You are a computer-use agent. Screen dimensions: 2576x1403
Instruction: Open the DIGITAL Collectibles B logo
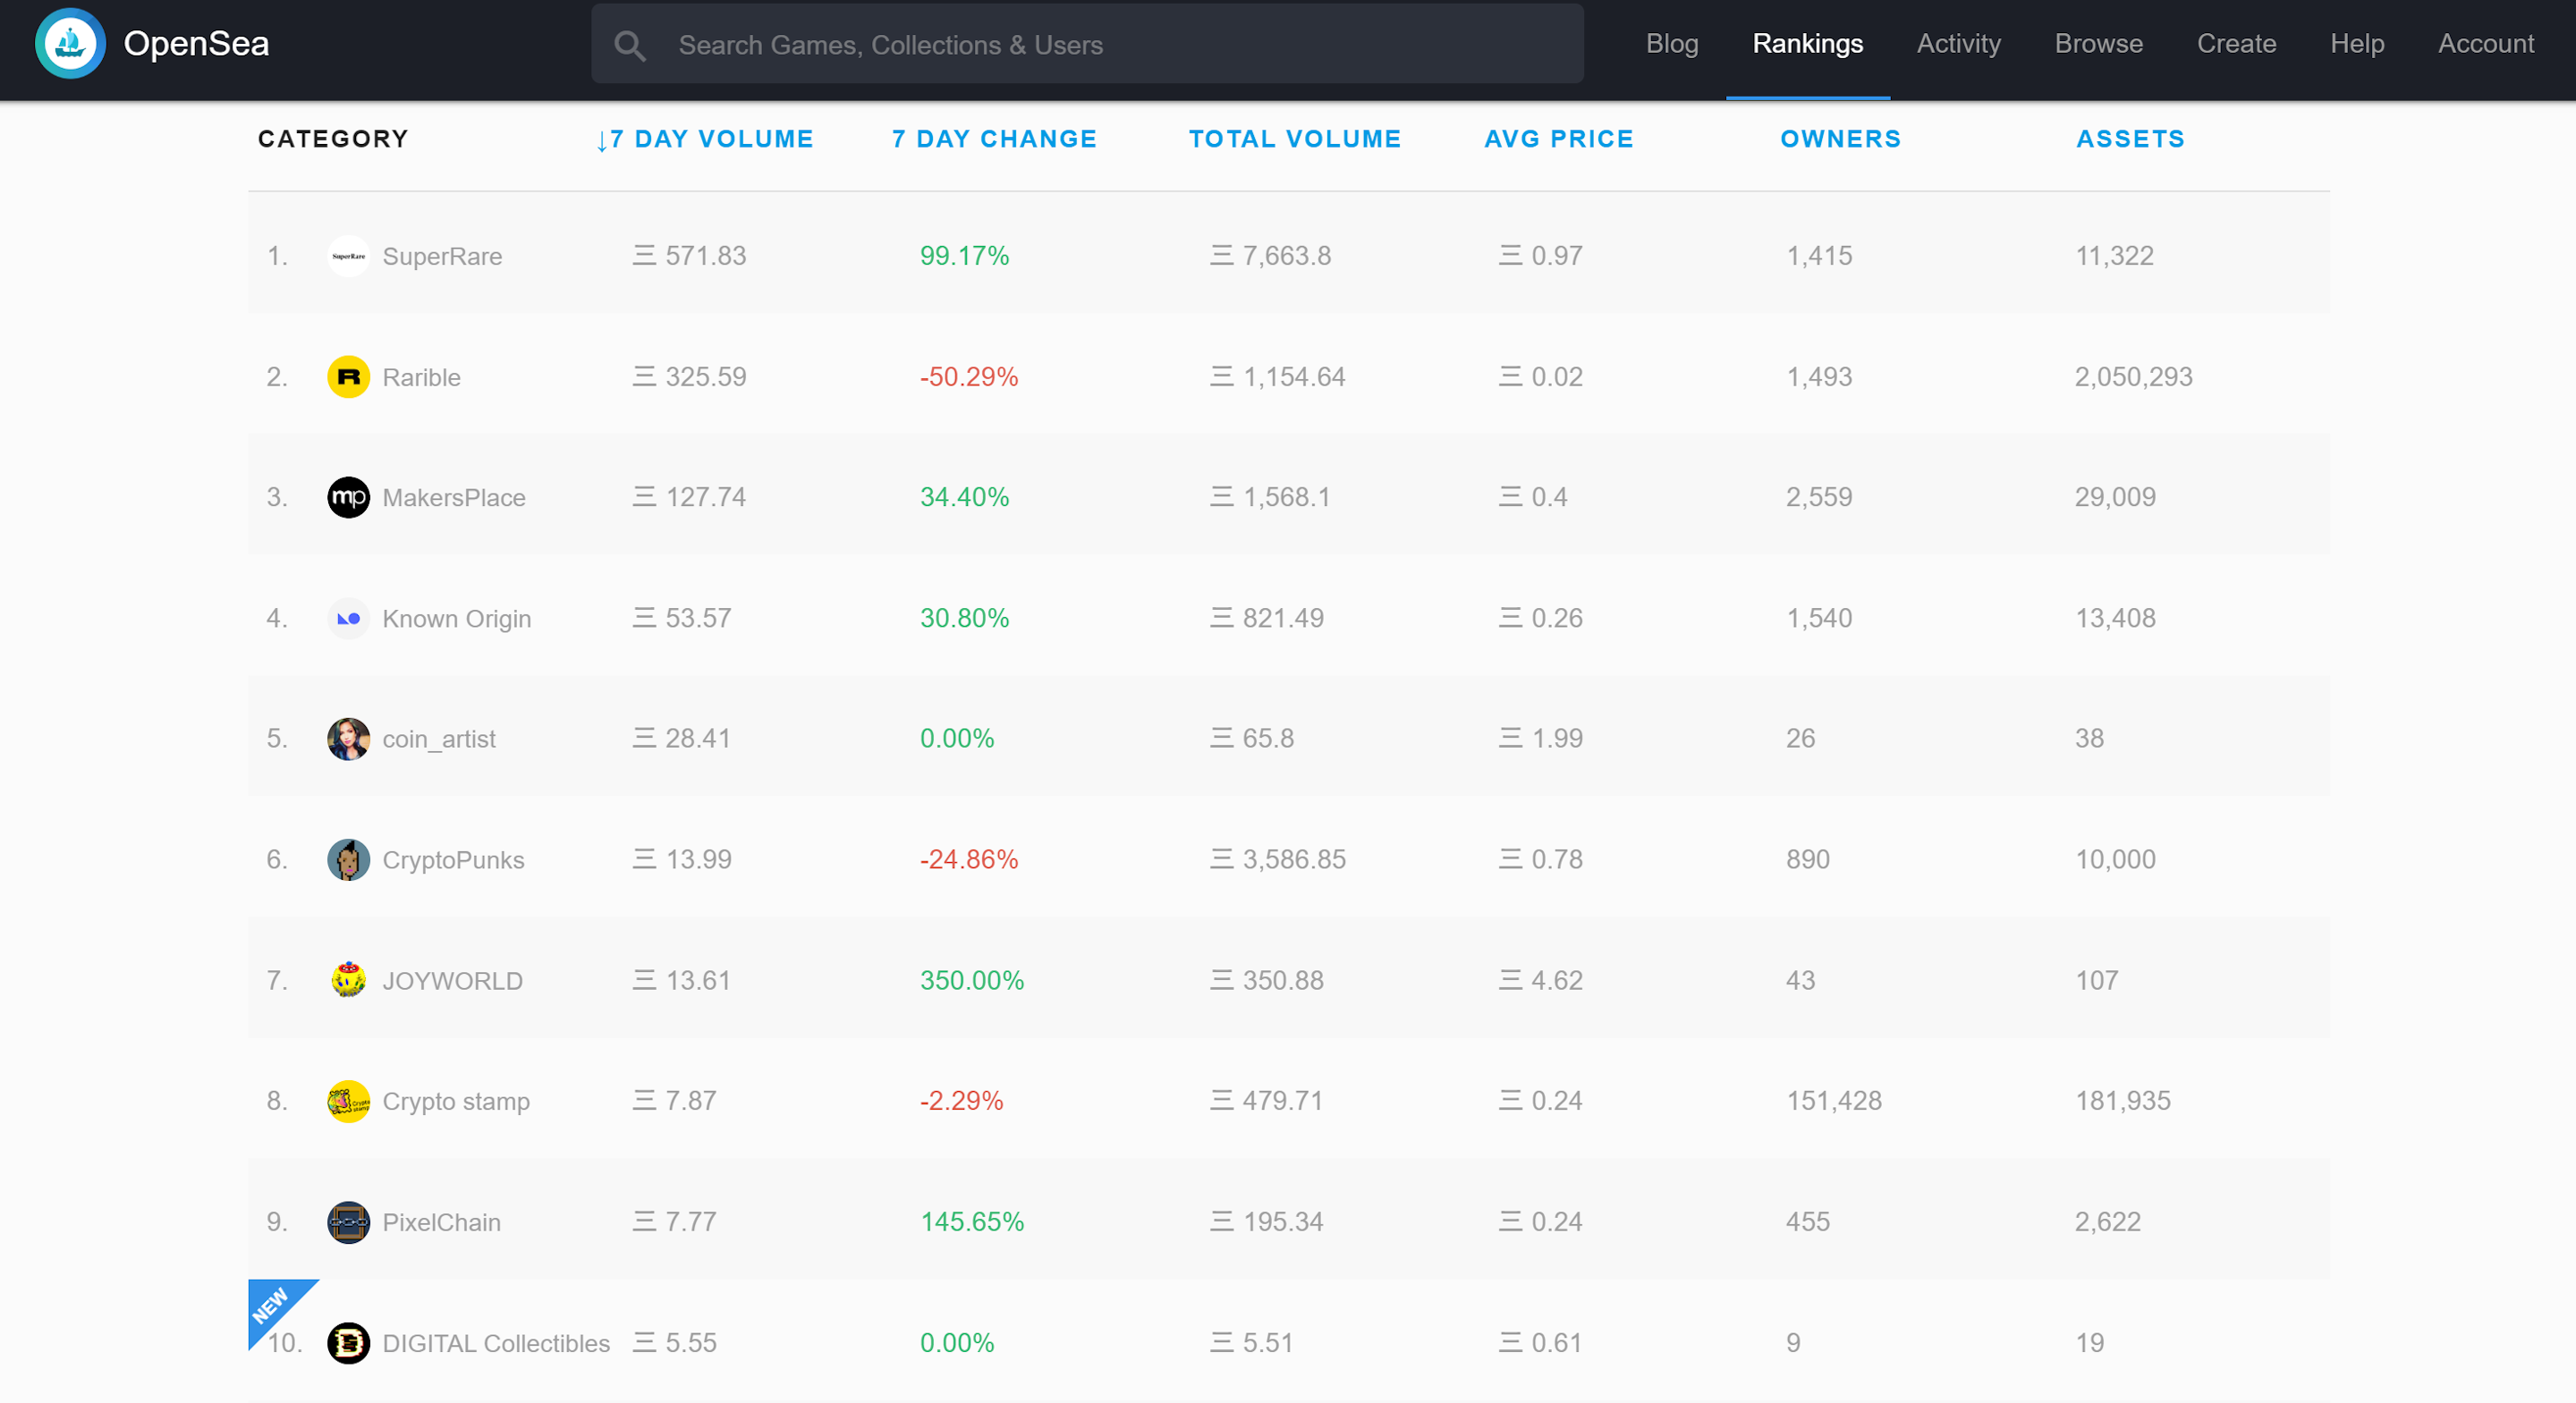[x=348, y=1343]
